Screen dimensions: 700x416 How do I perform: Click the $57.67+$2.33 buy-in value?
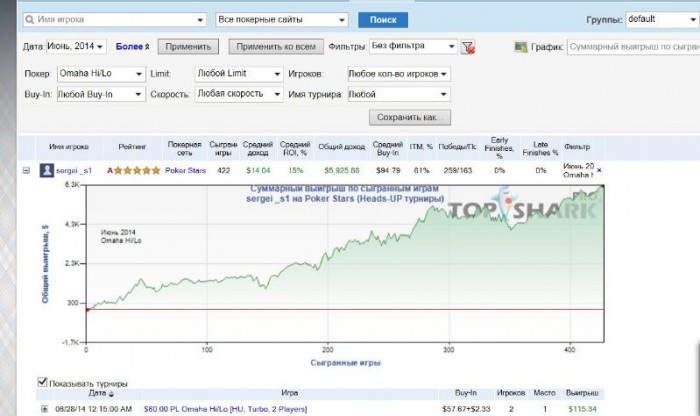466,409
